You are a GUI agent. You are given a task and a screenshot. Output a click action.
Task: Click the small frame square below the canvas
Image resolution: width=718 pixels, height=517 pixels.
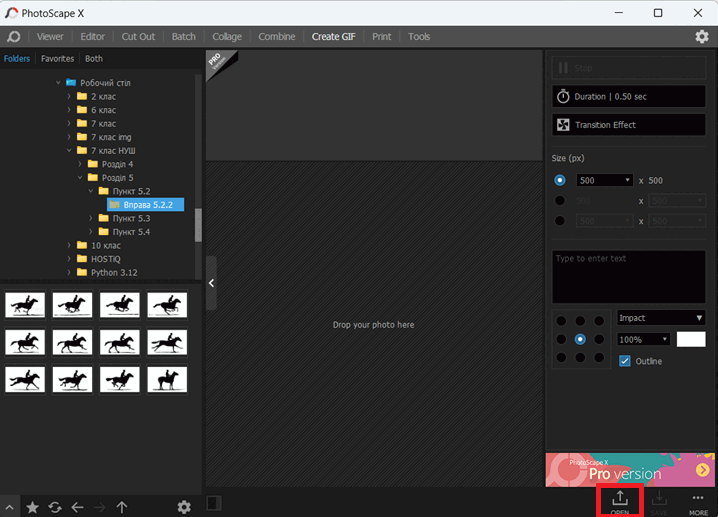(214, 503)
